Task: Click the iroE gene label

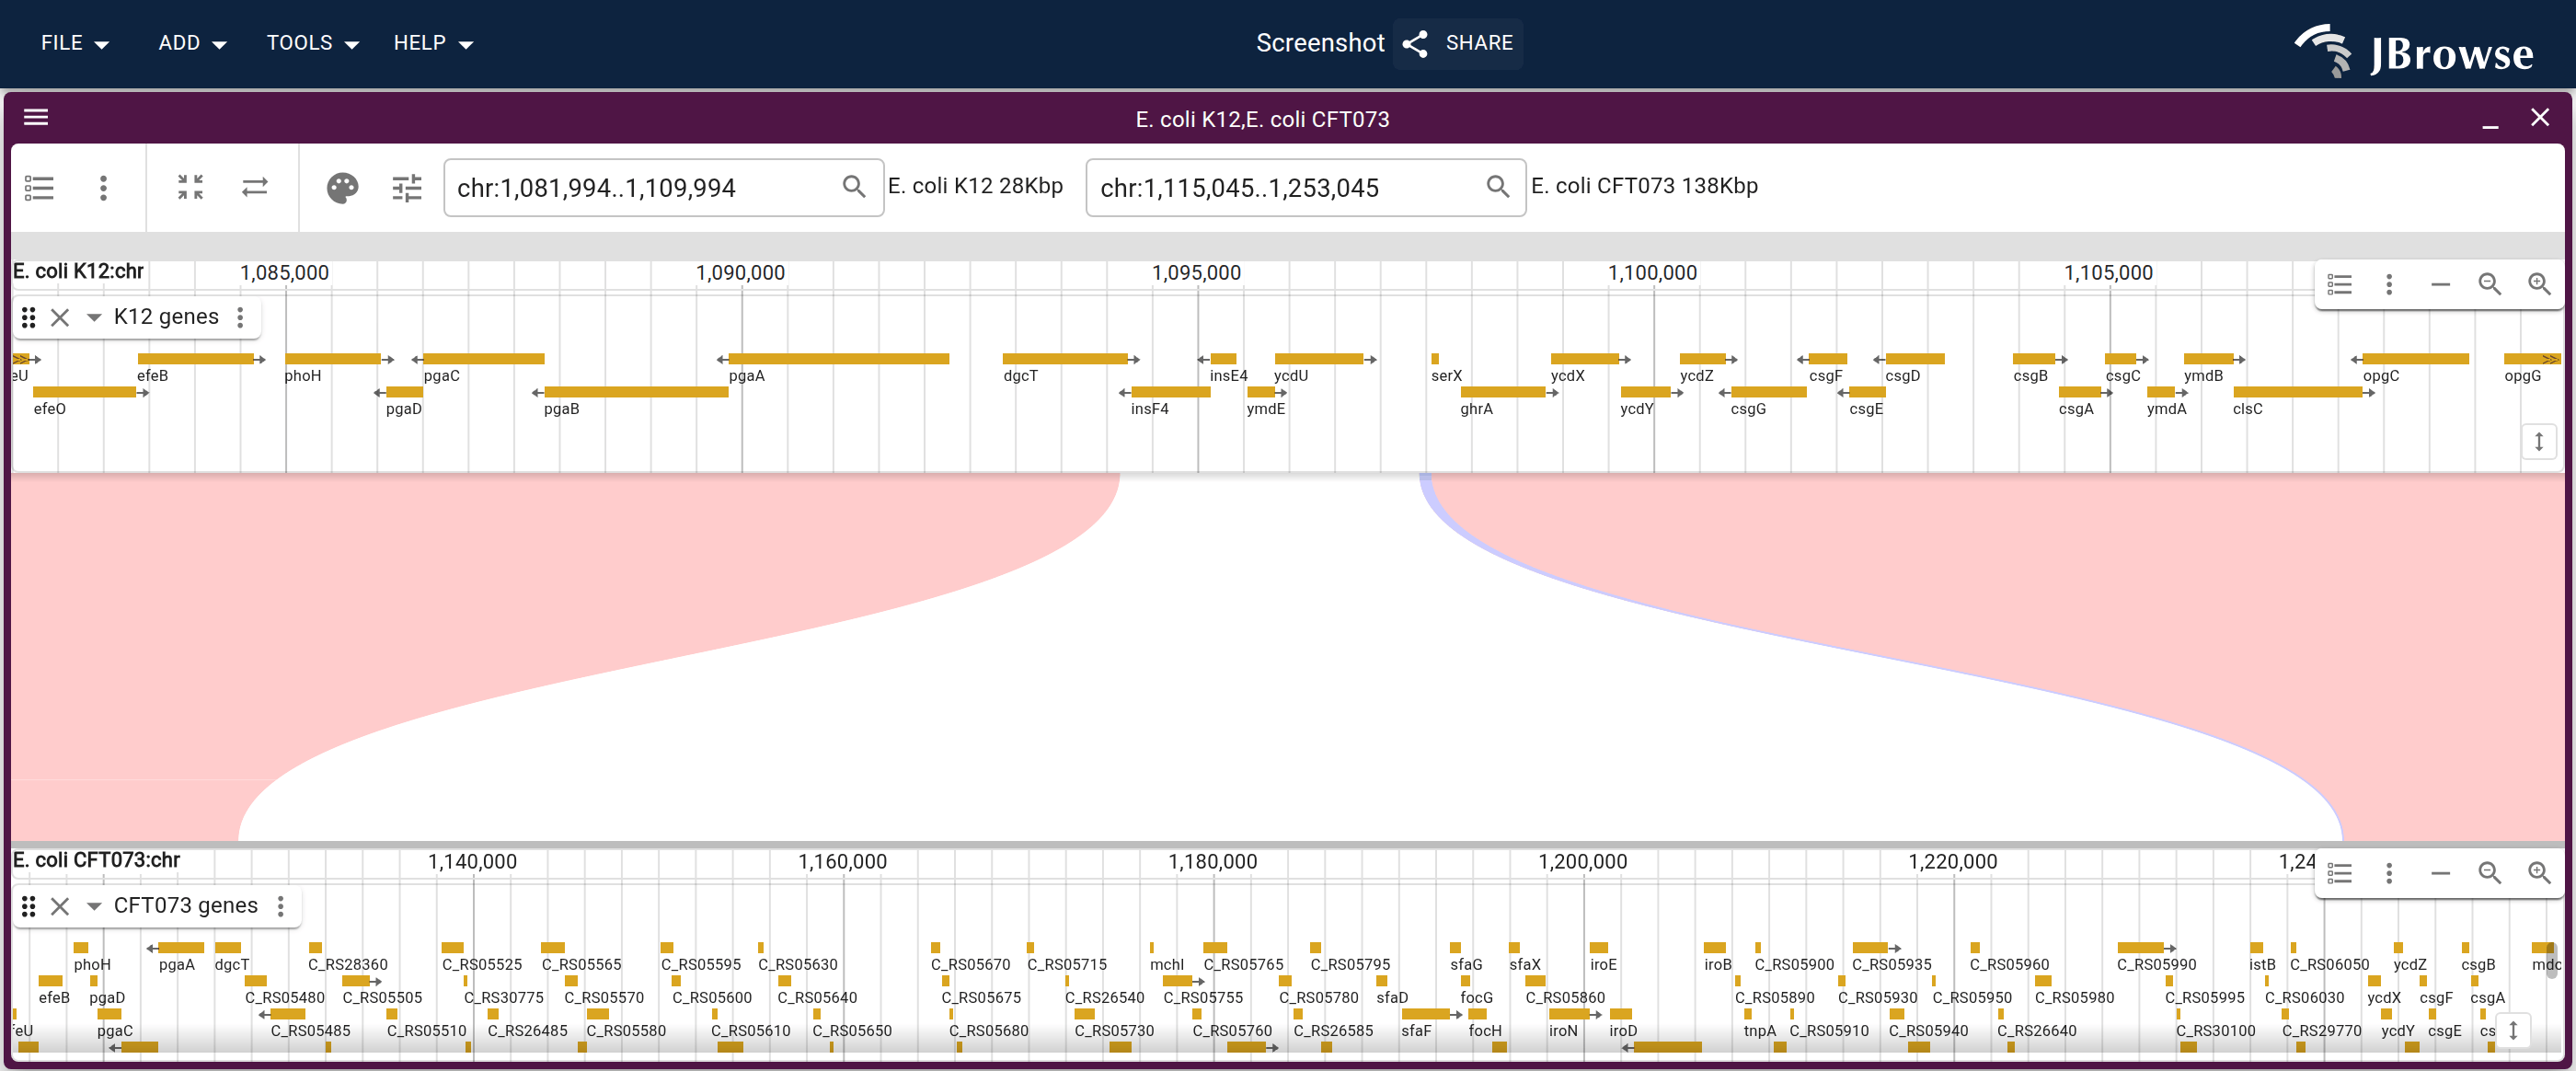Action: click(x=1603, y=965)
